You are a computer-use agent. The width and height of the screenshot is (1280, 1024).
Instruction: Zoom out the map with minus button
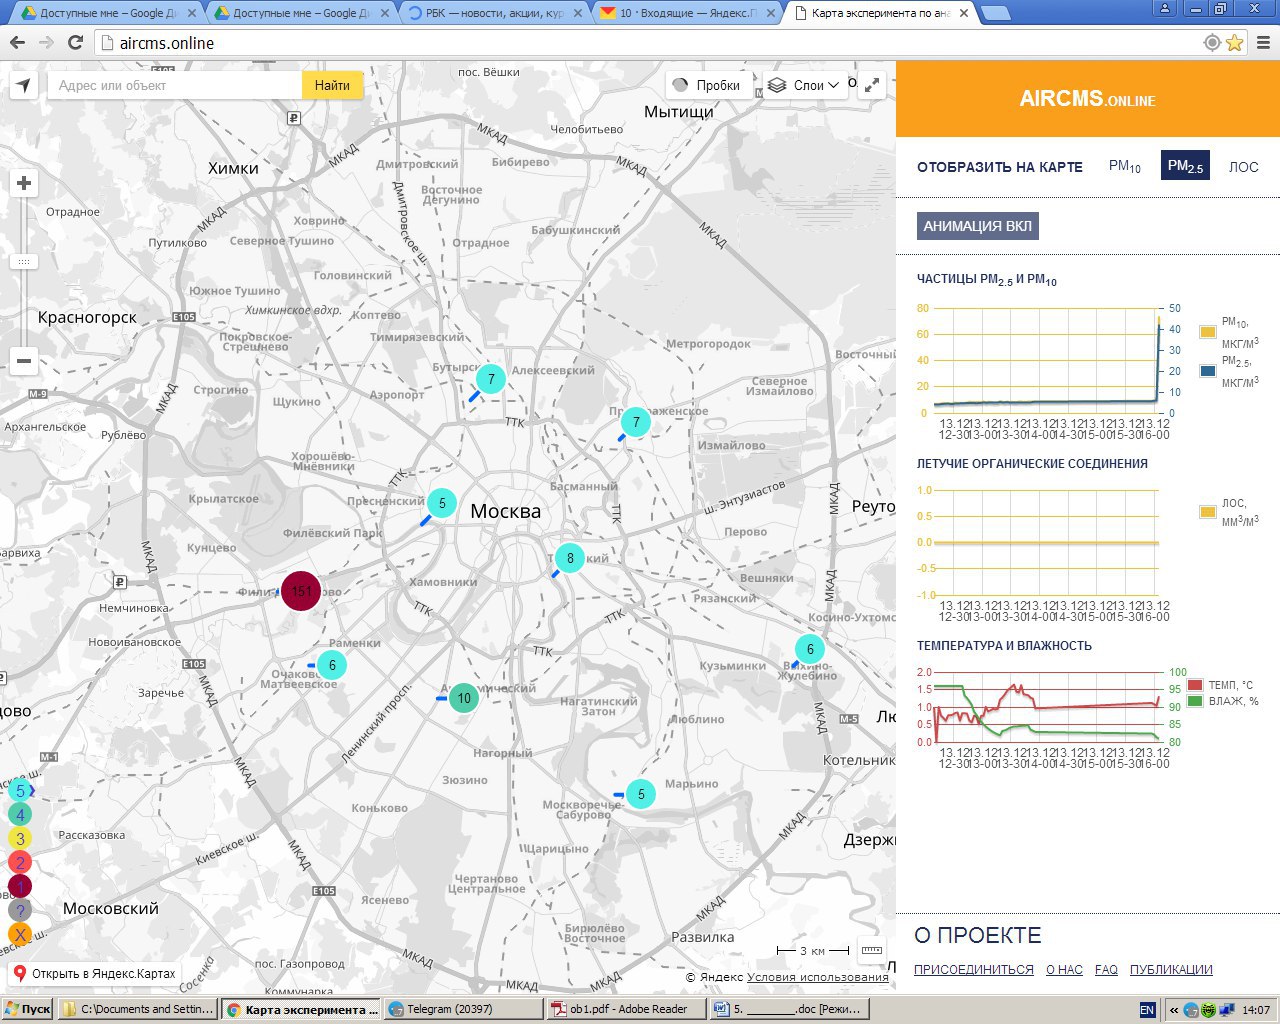coord(24,361)
